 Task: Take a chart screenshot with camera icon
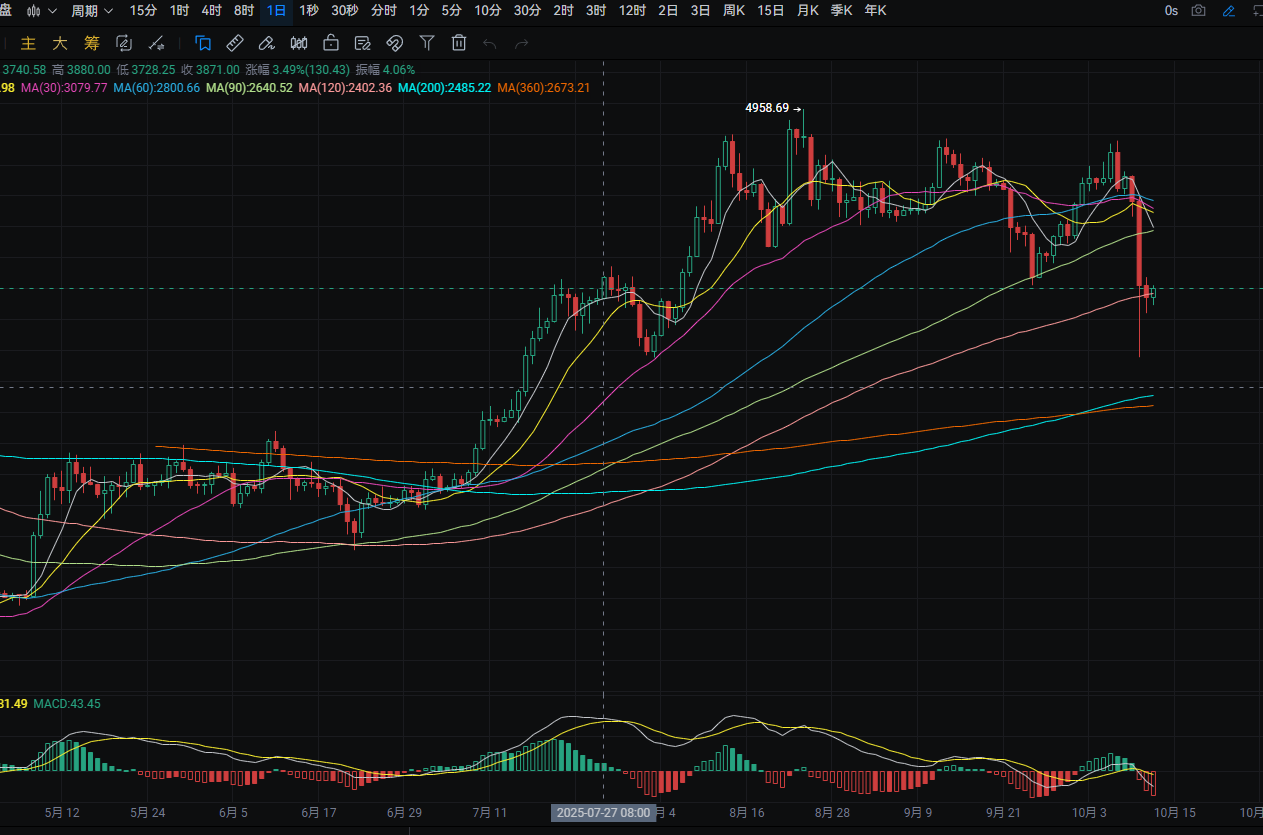[x=1199, y=11]
